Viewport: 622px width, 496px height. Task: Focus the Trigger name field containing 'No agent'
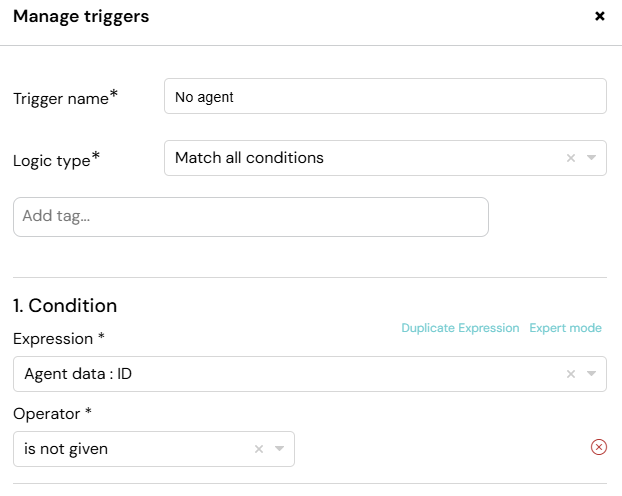(385, 96)
